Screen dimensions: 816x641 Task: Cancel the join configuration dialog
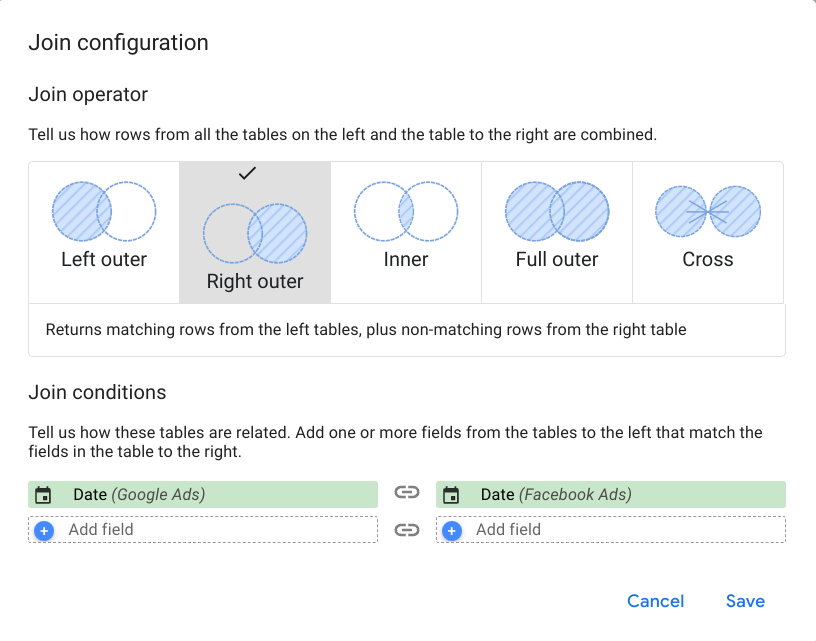coord(655,601)
